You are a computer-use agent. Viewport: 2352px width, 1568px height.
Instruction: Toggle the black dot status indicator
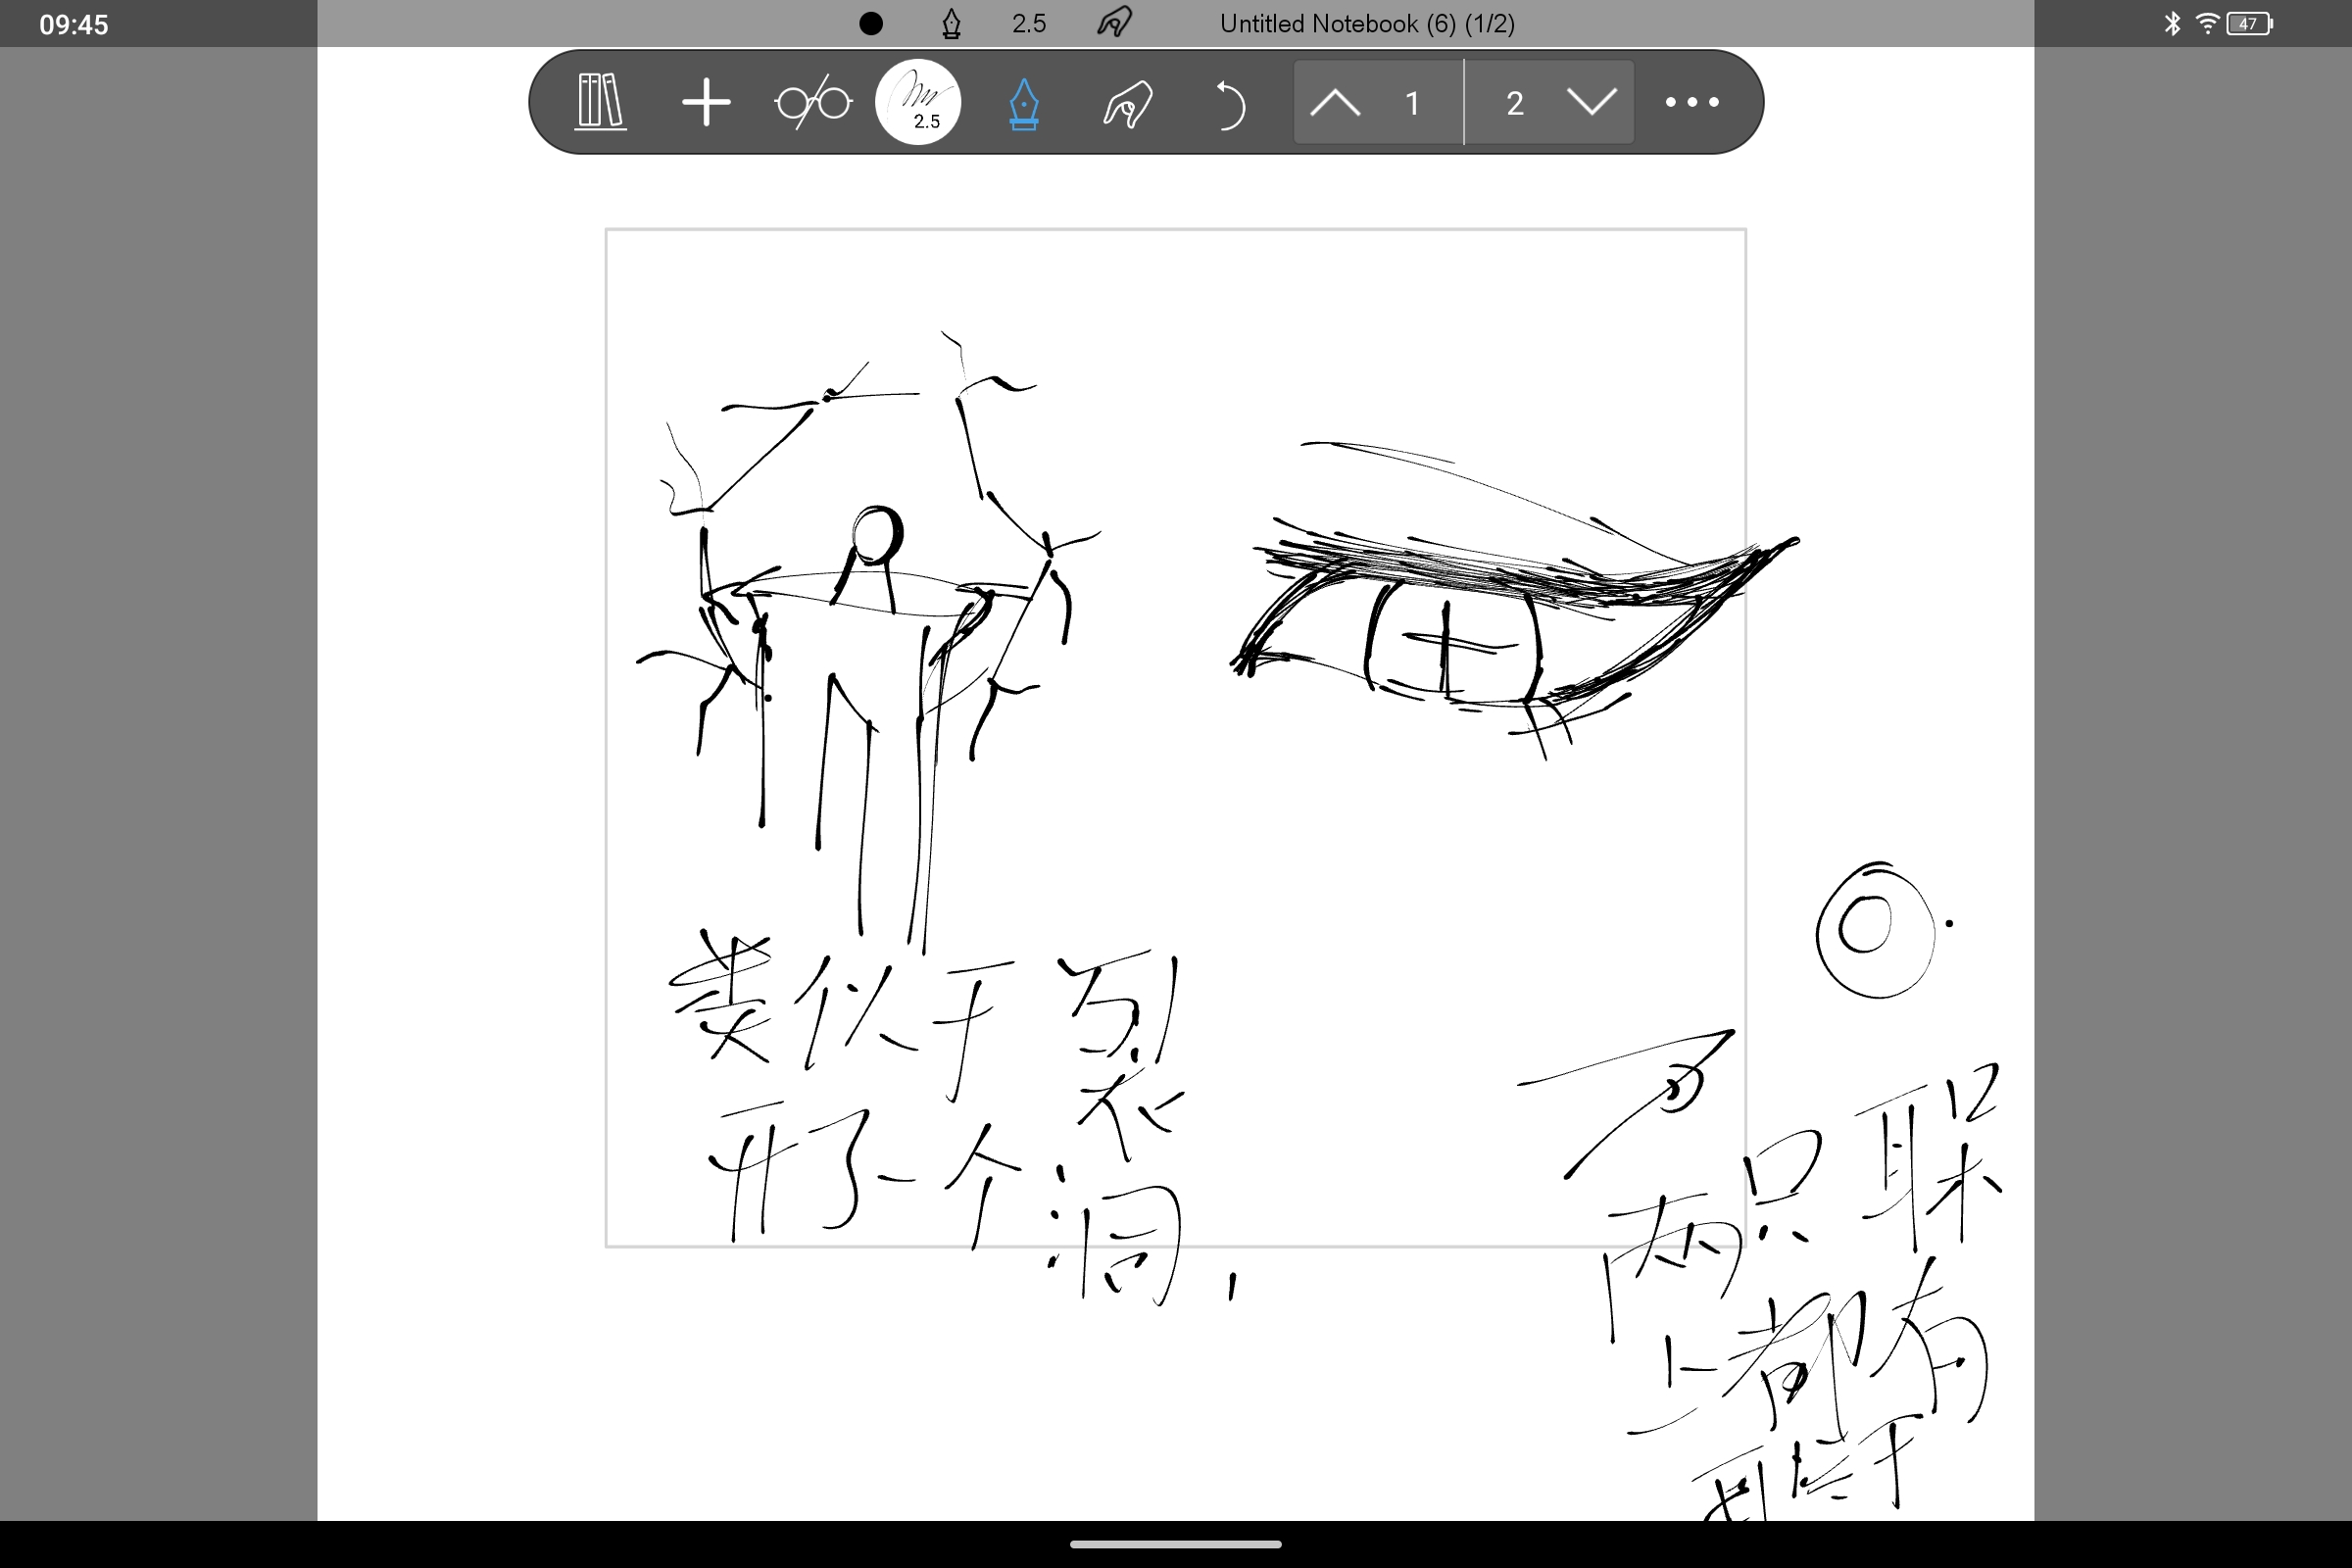tap(870, 23)
